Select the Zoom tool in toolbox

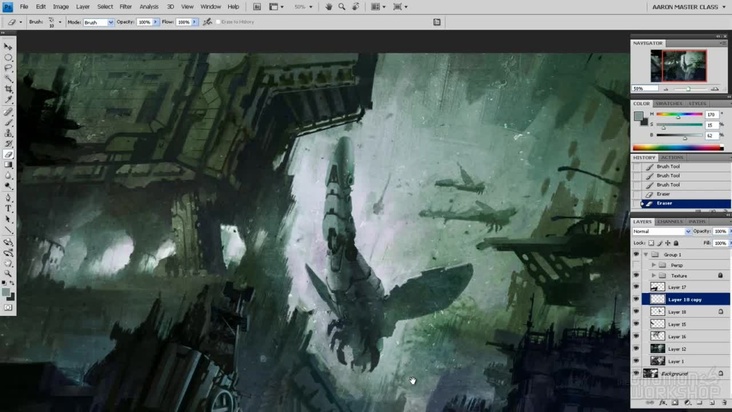pos(8,274)
